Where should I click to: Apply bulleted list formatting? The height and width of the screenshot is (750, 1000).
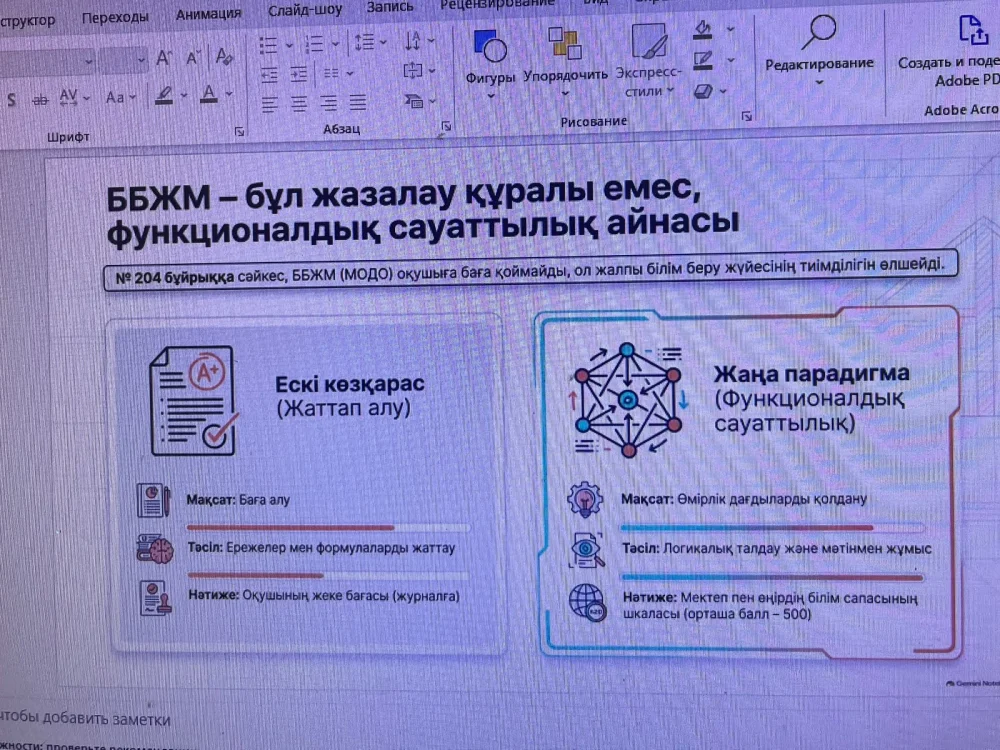[x=268, y=45]
